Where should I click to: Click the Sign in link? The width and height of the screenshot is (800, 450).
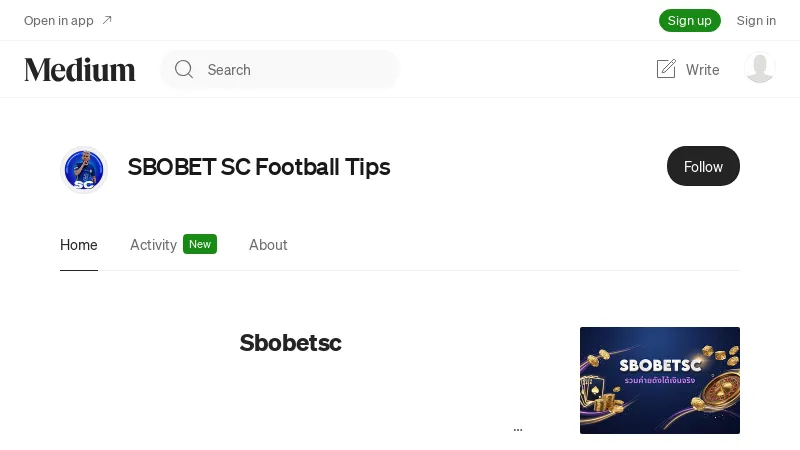point(756,20)
